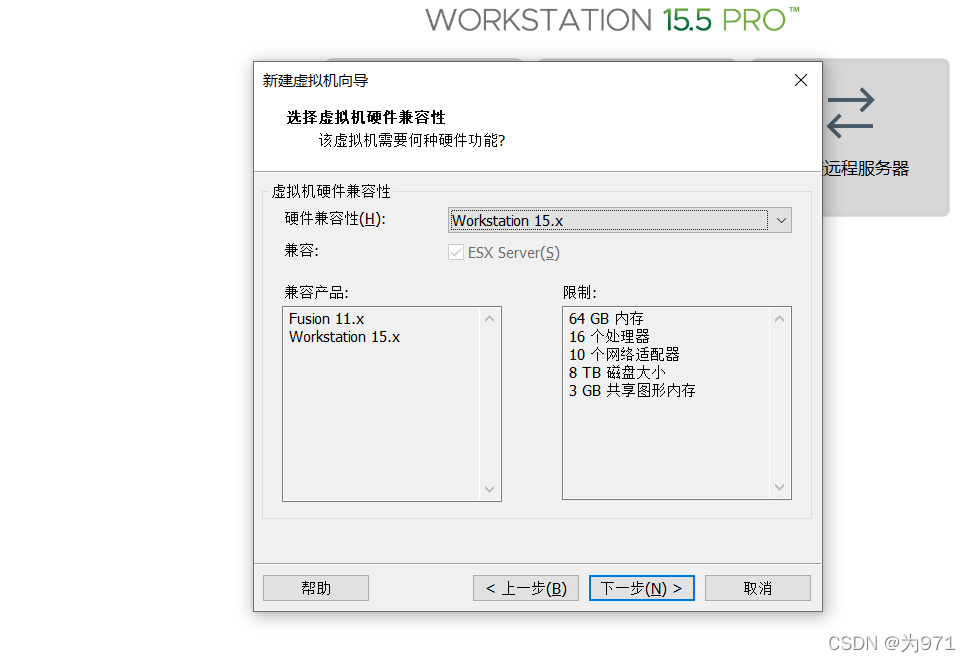Click the 帮助 button
This screenshot has height=662, width=971.
point(316,588)
